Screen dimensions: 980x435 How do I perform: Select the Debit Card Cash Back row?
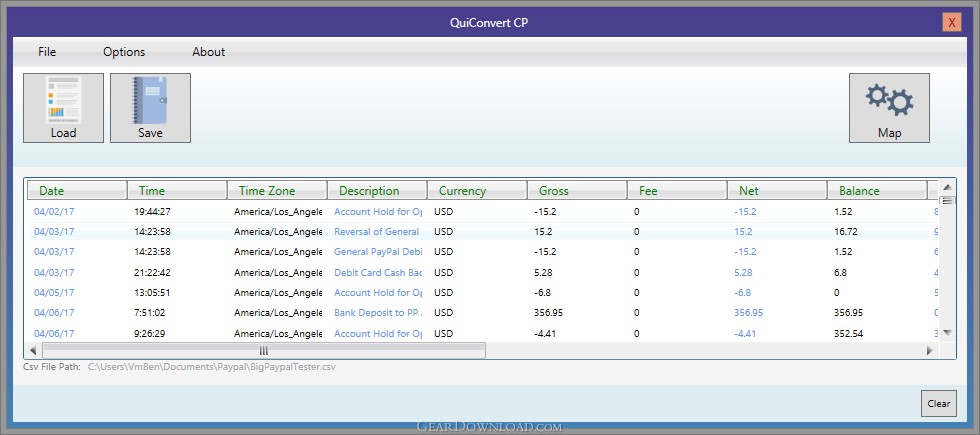[482, 272]
